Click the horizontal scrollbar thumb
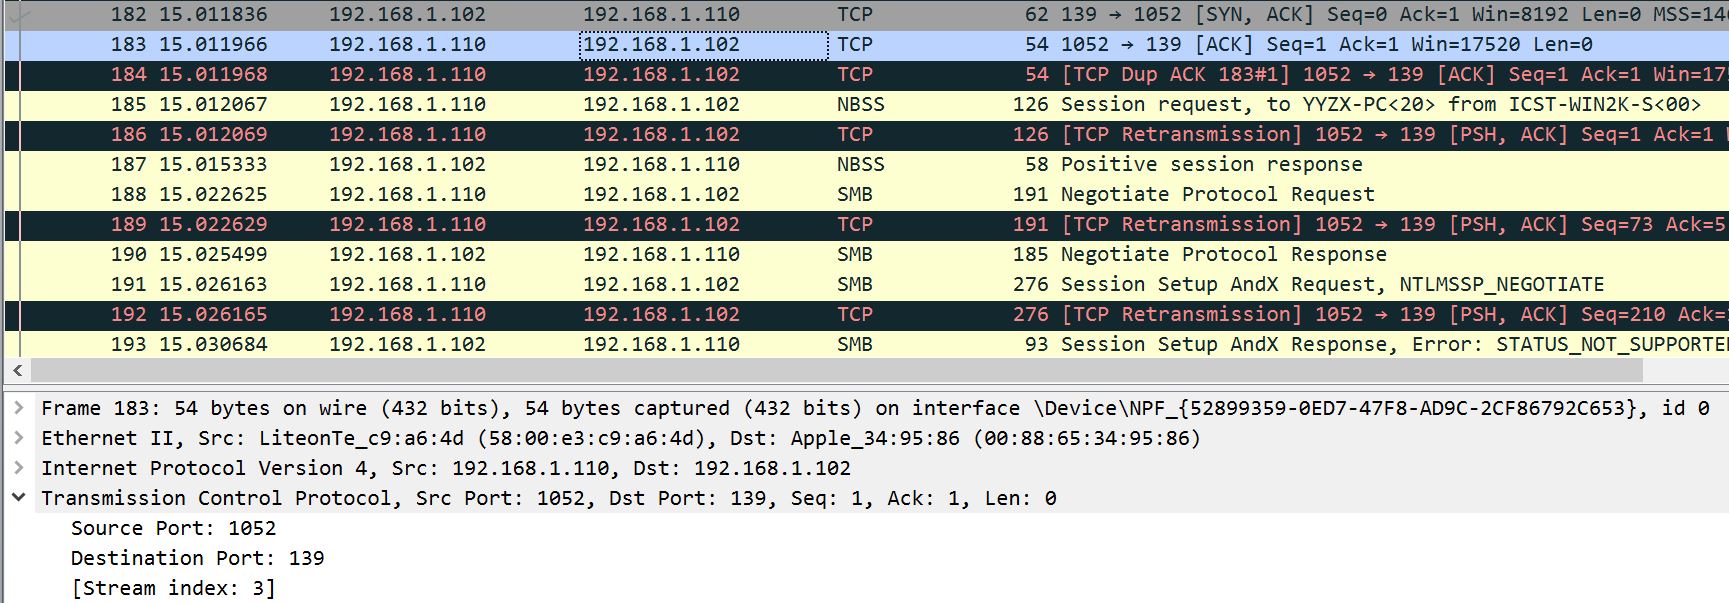The image size is (1729, 603). (x=836, y=371)
